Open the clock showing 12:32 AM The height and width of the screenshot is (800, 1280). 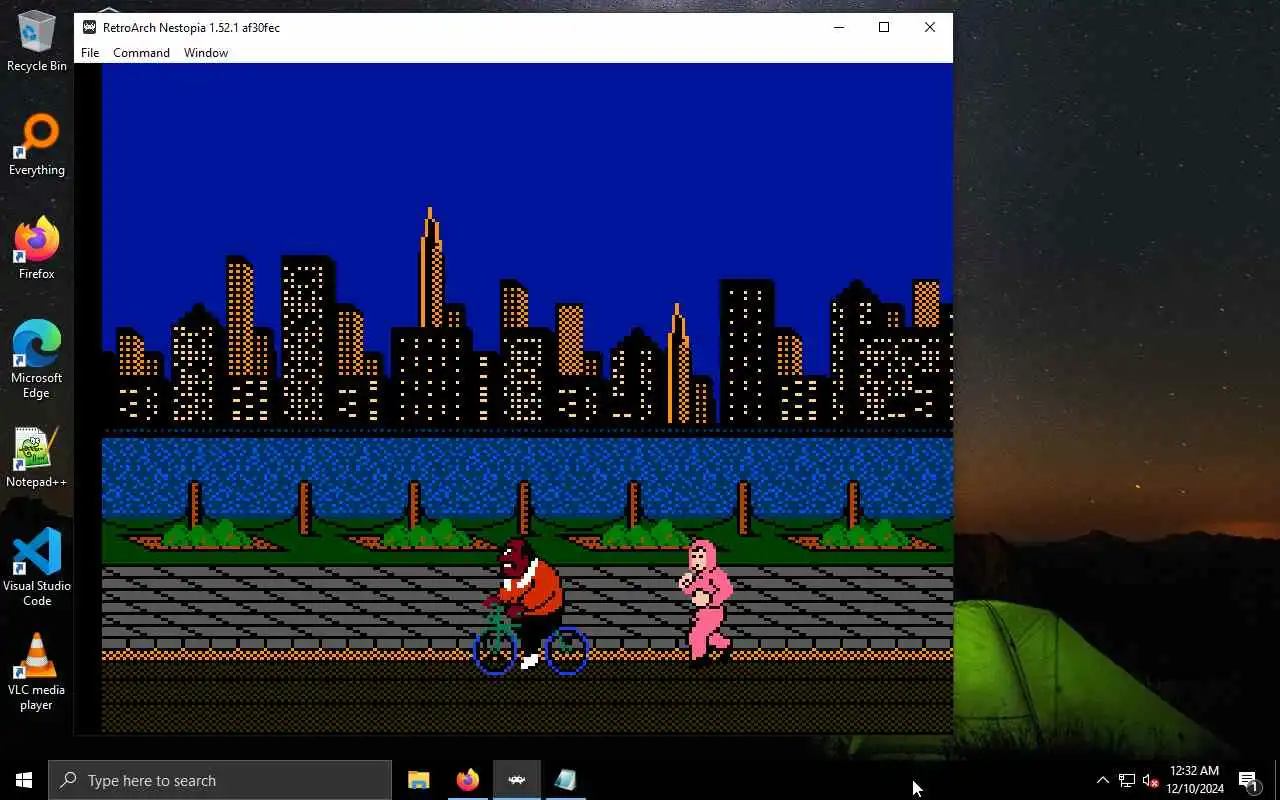coord(1195,780)
